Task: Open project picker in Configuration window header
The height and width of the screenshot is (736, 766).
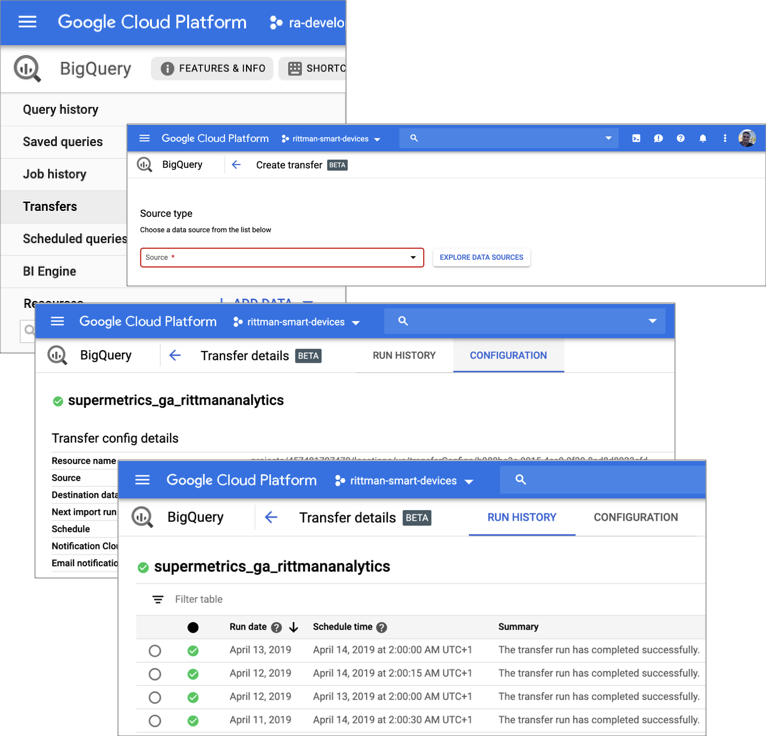Action: (x=297, y=322)
